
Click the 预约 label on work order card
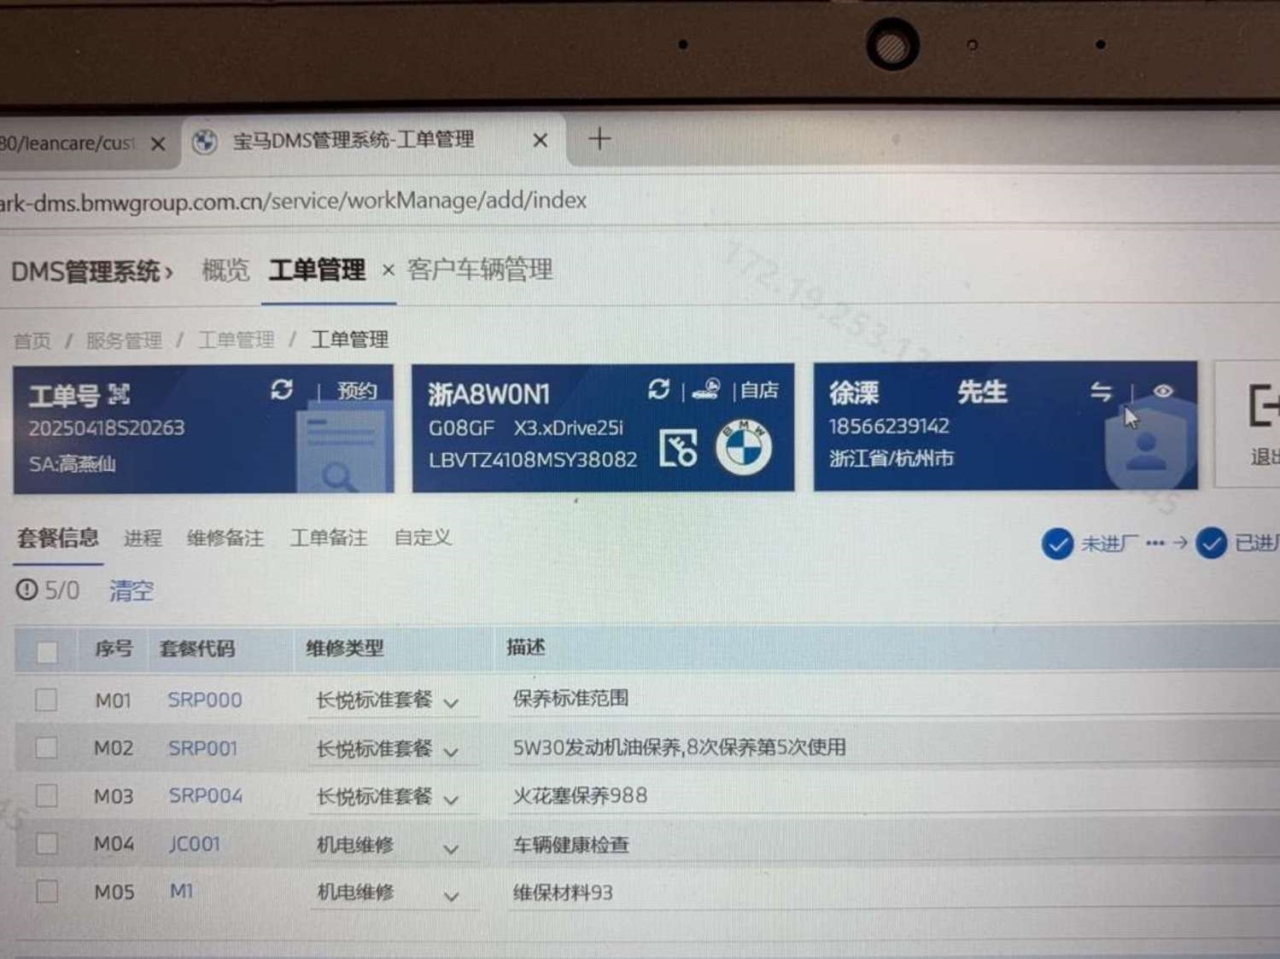pos(357,390)
